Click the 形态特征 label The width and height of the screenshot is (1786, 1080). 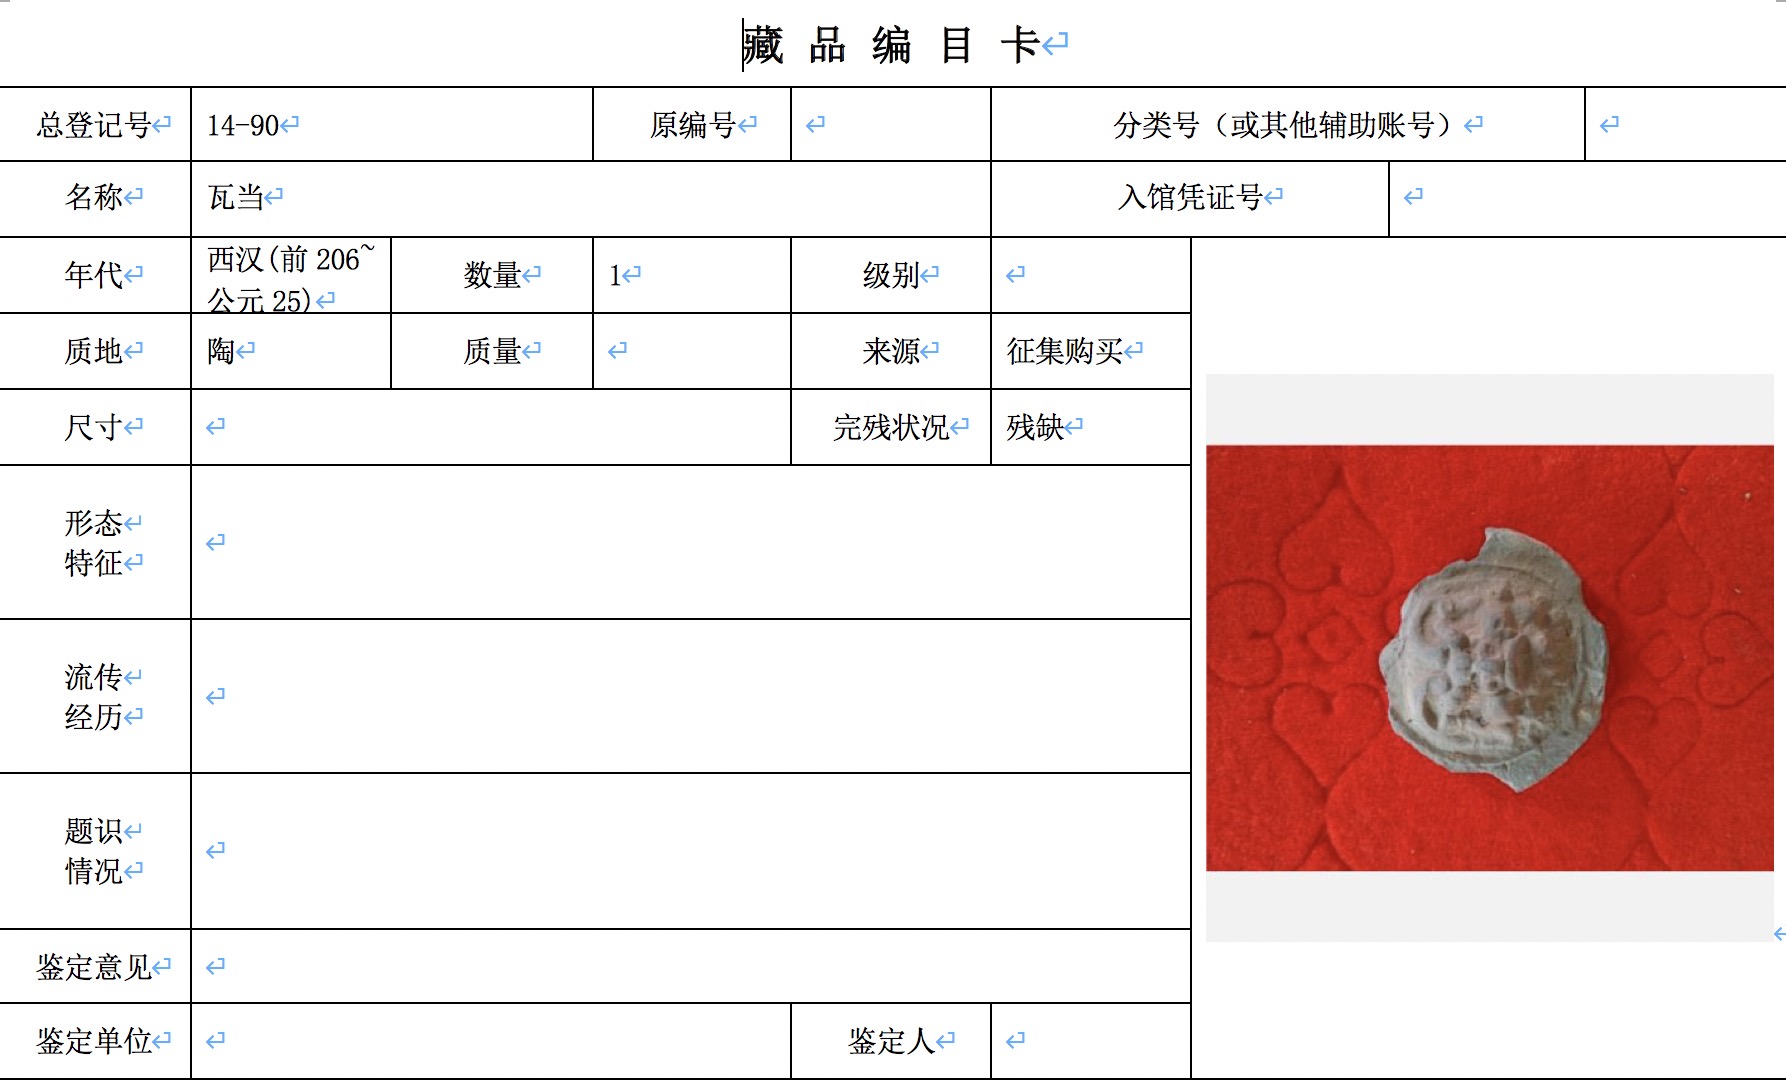94,543
